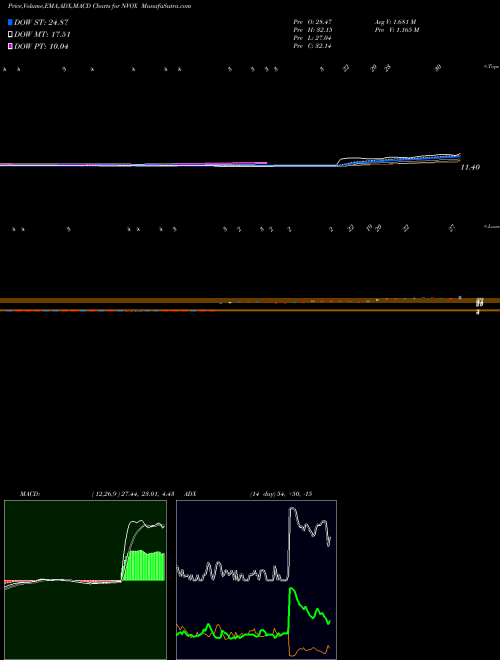Screen dimensions: 500x660
Task: Click the 'Pre H: 32.15' high value
Action: click(x=313, y=30)
